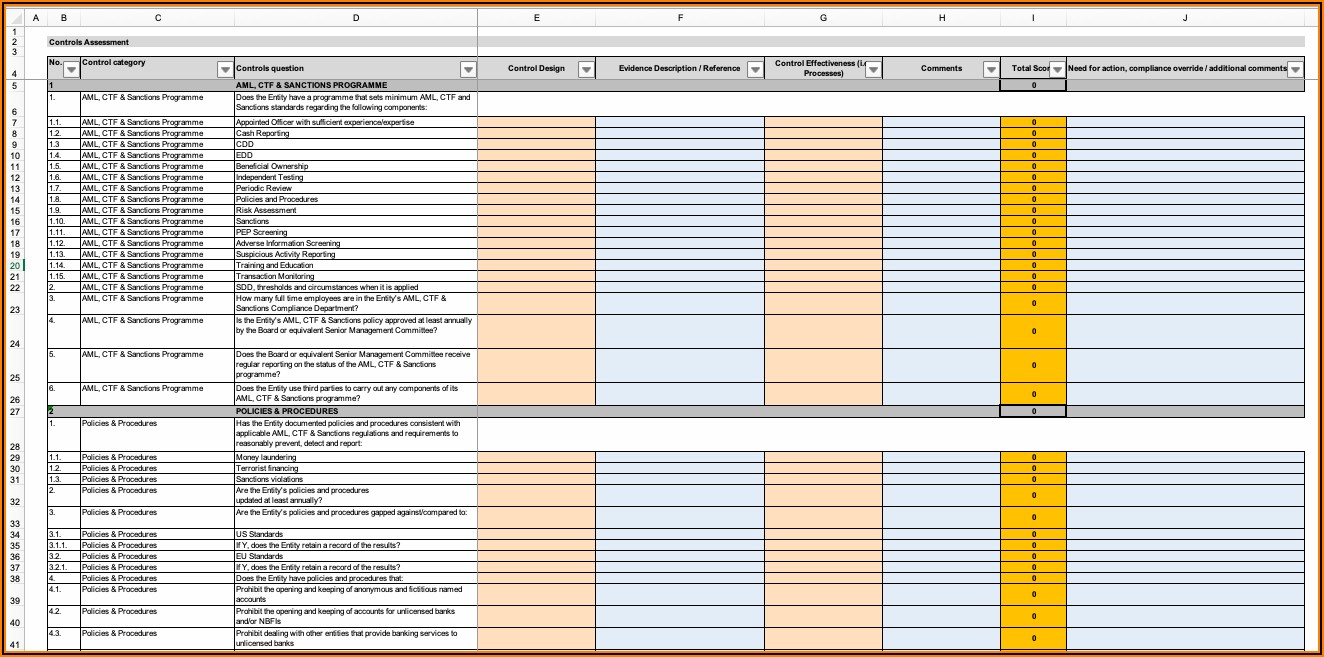
Task: Select the POLICIES & PROCEDURES section header cell
Action: pos(355,411)
